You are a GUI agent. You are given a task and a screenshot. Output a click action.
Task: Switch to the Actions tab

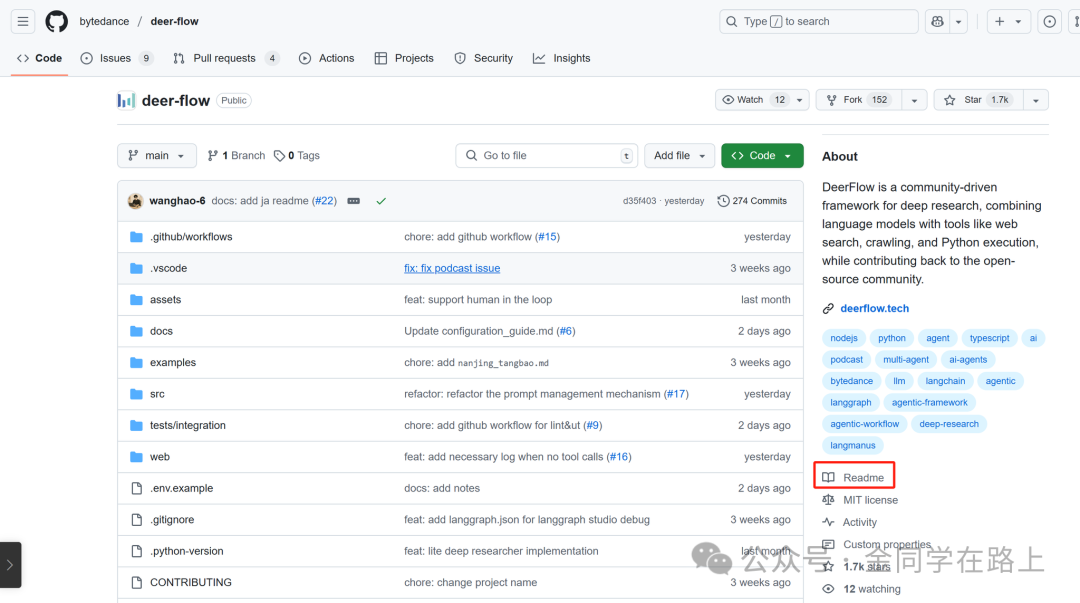(326, 58)
